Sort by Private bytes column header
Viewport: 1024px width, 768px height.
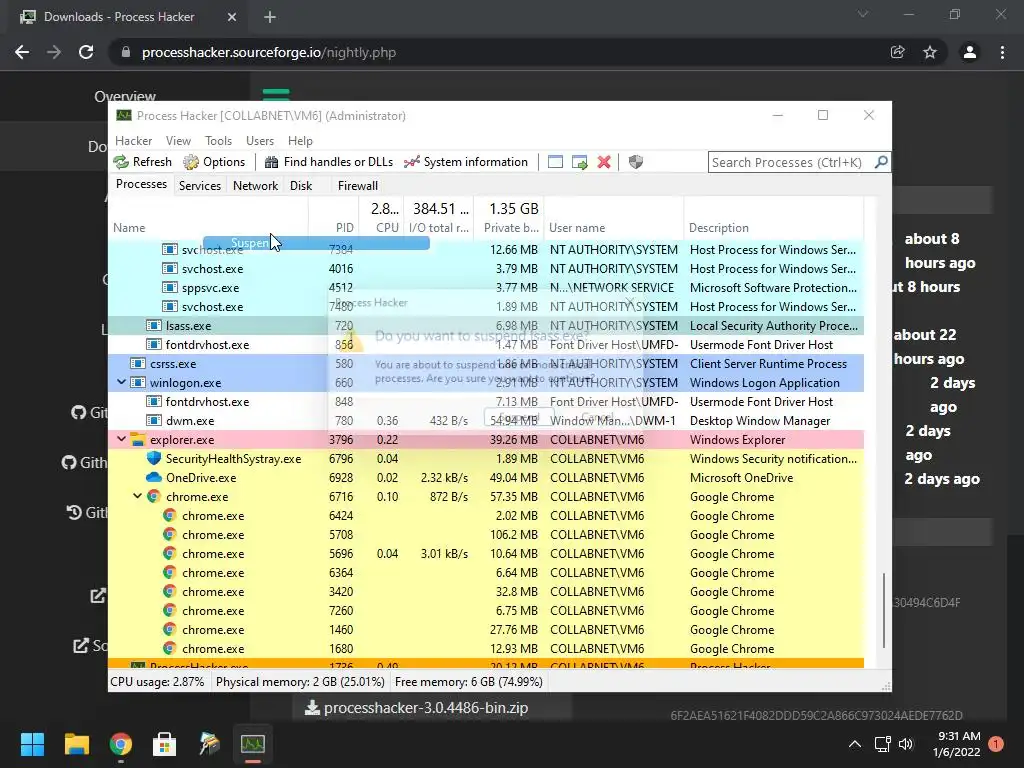click(x=511, y=227)
